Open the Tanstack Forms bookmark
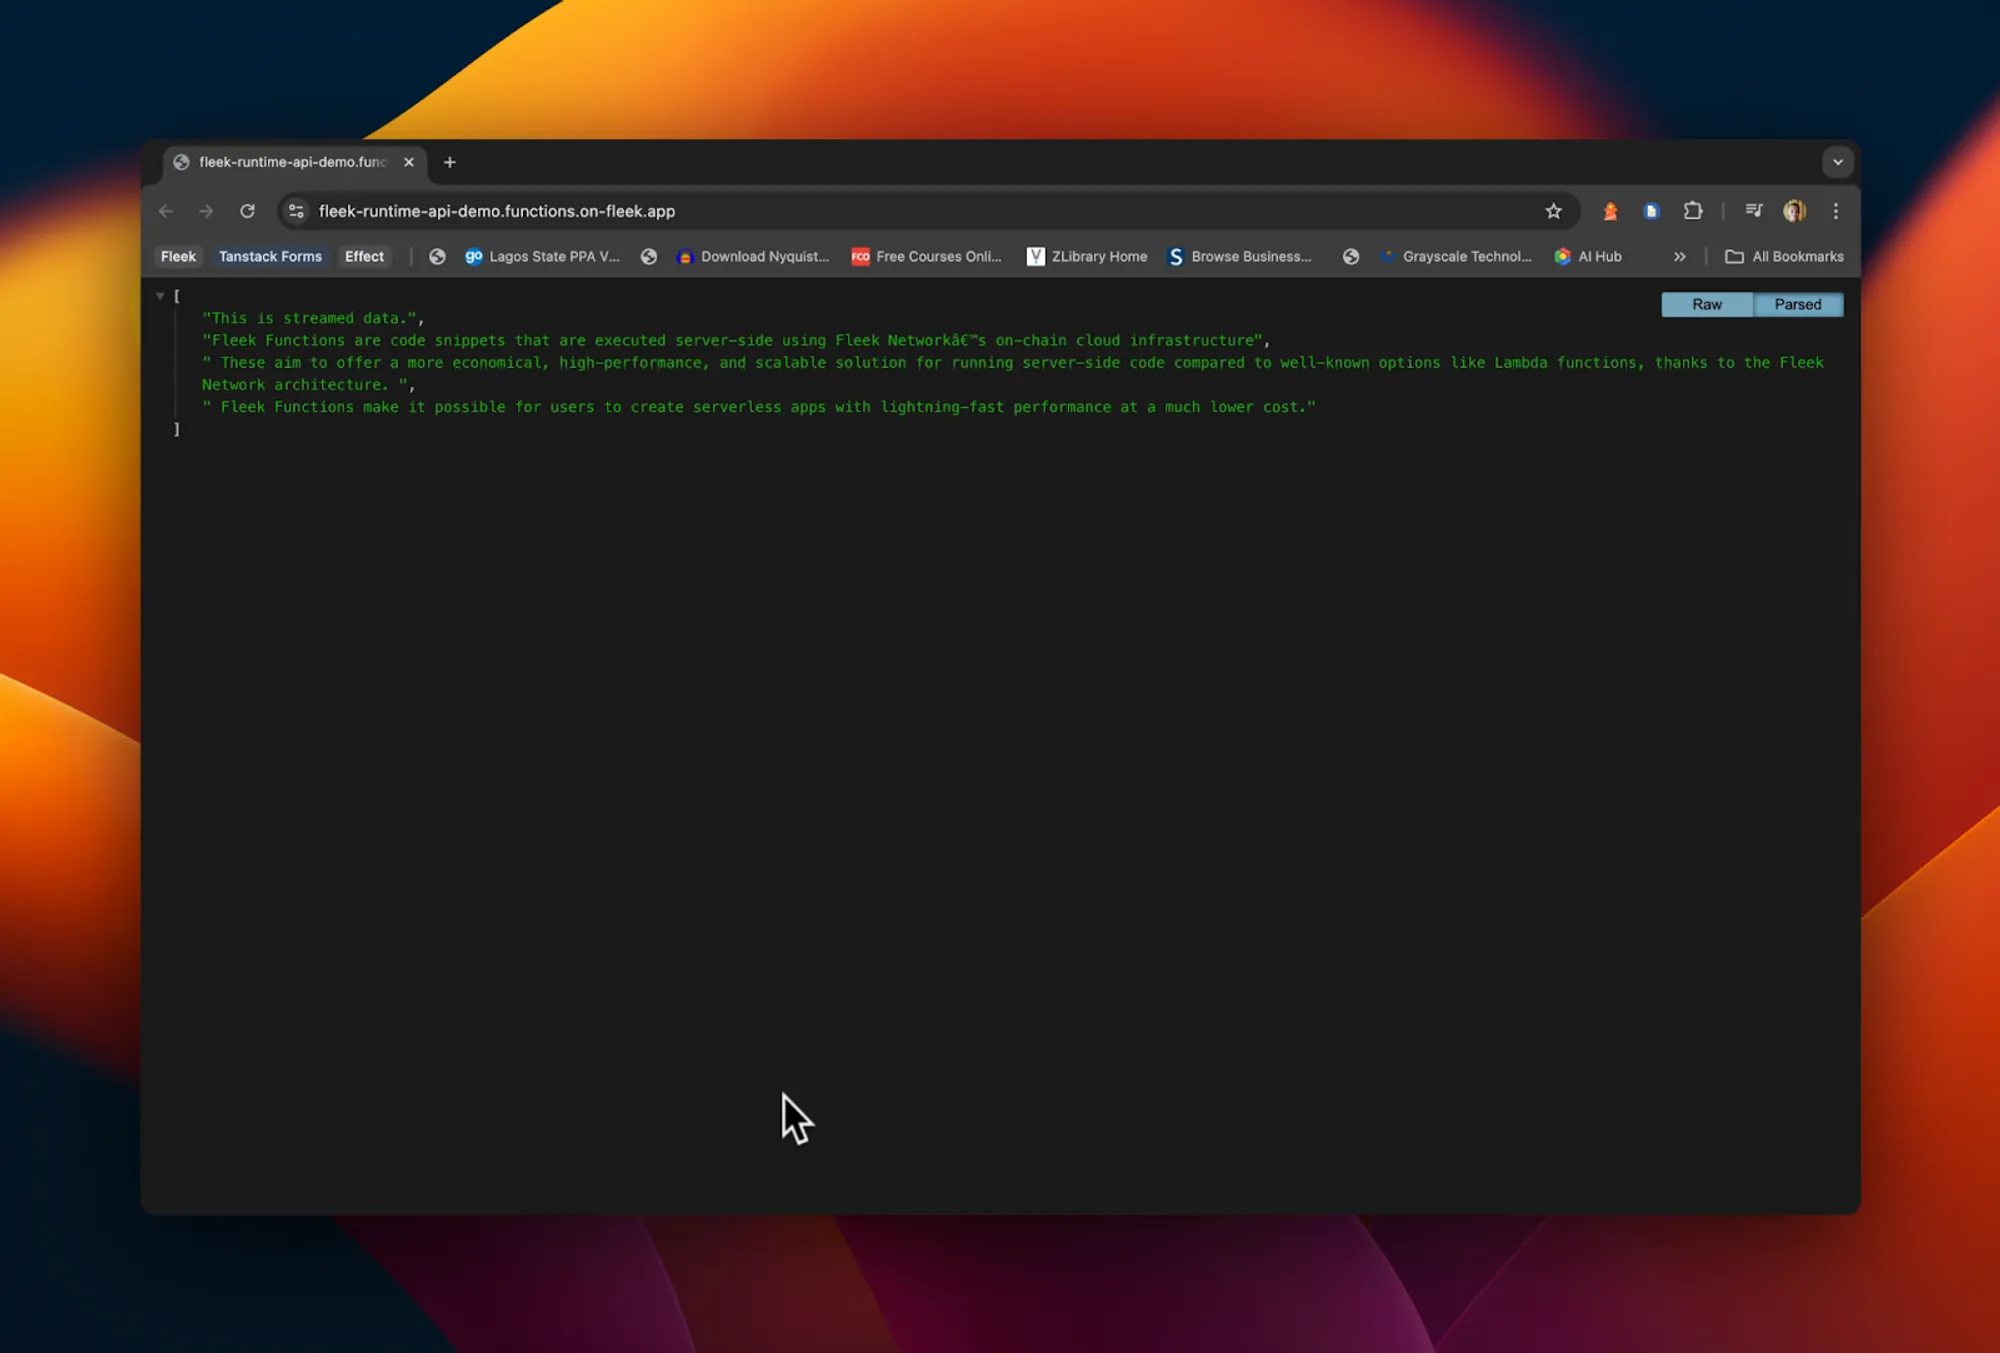Viewport: 2000px width, 1353px height. click(270, 257)
